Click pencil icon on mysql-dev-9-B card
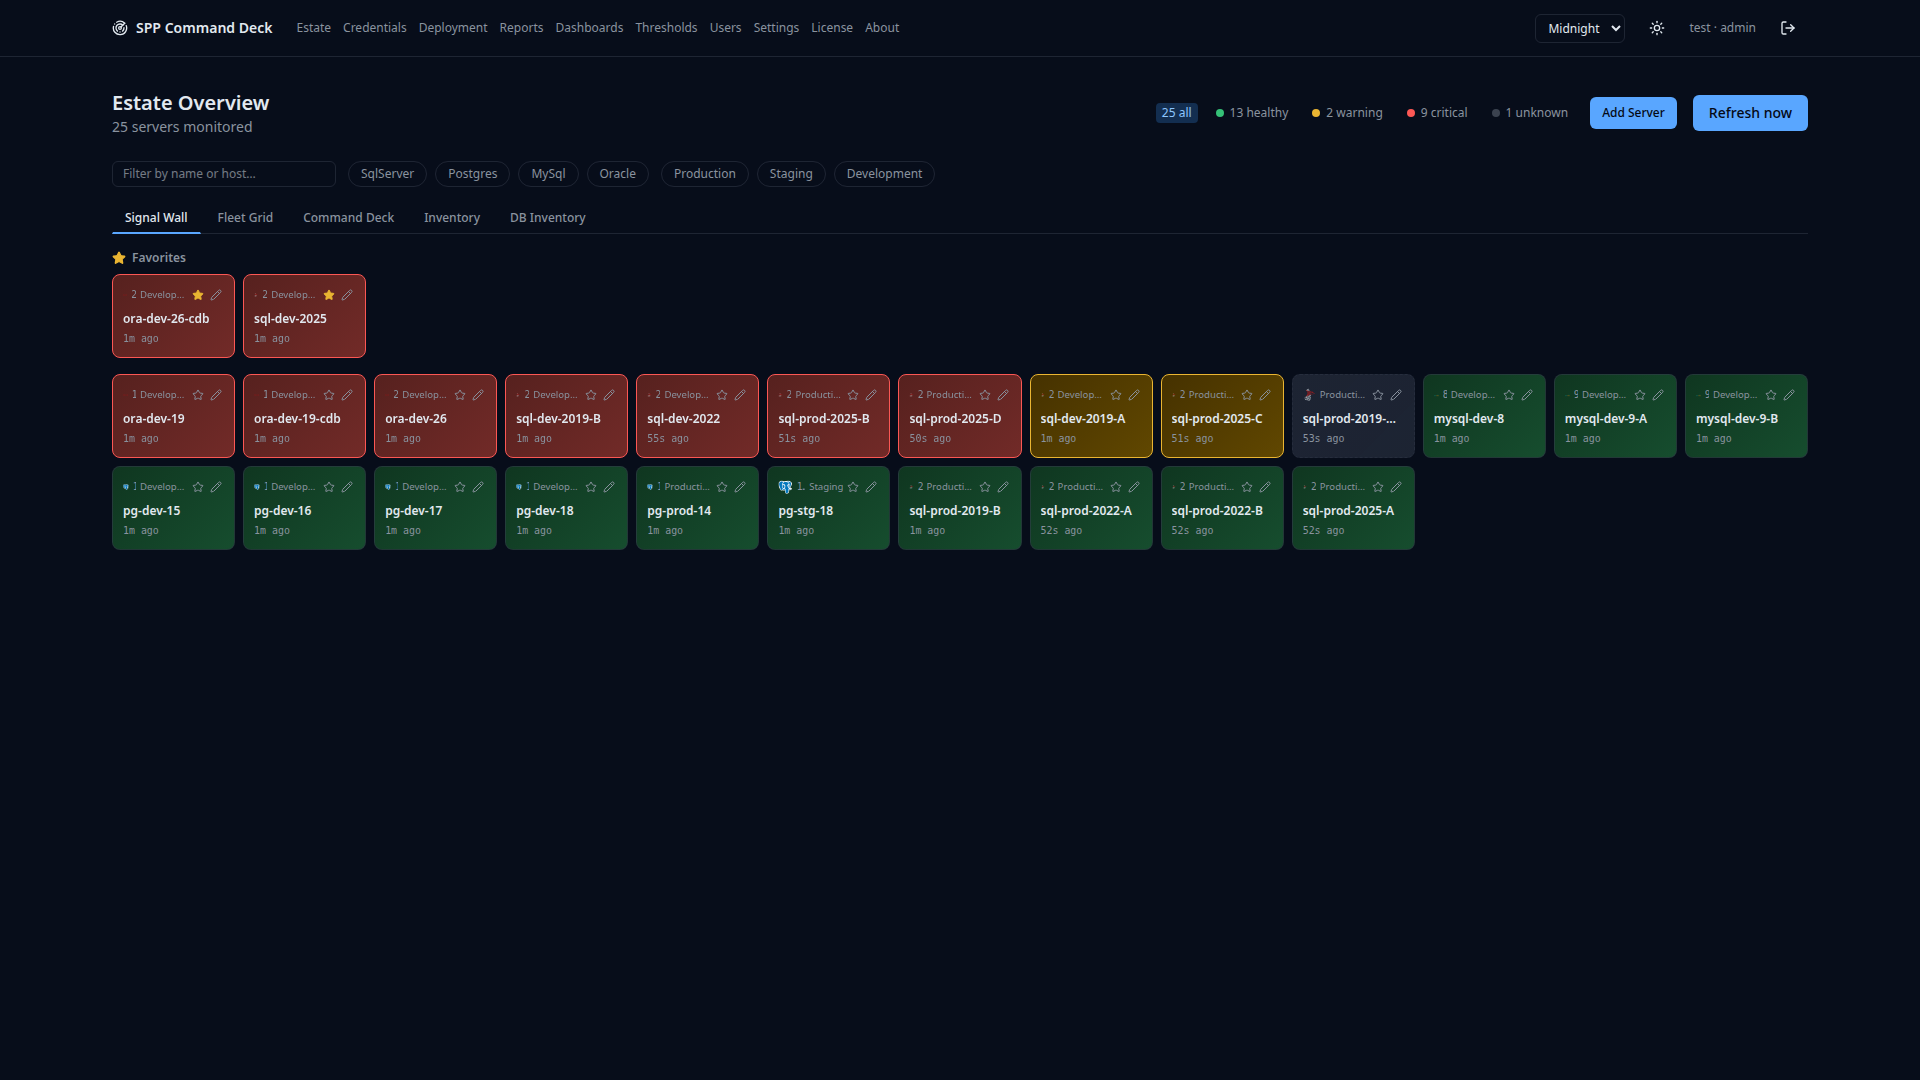 click(1789, 395)
